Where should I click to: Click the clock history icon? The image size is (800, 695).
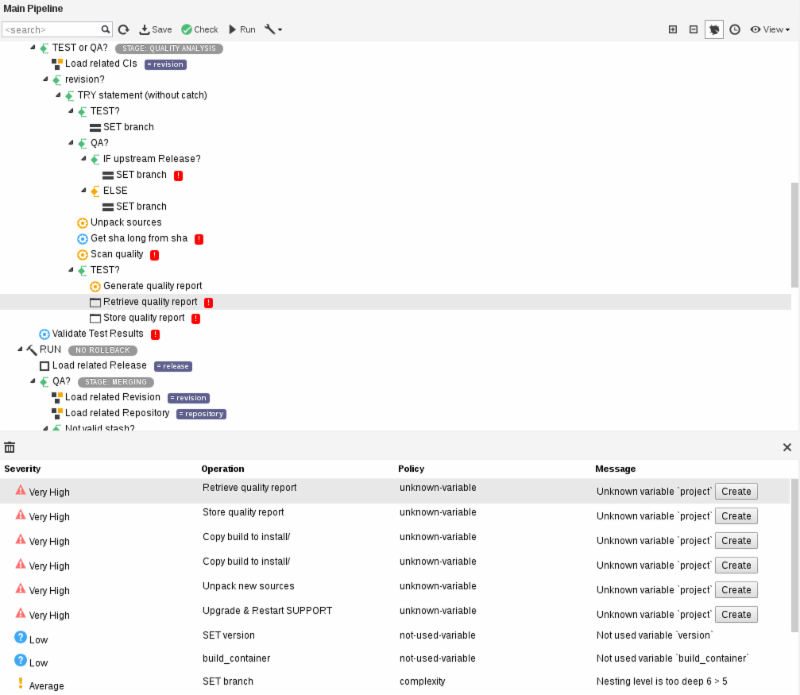point(735,30)
